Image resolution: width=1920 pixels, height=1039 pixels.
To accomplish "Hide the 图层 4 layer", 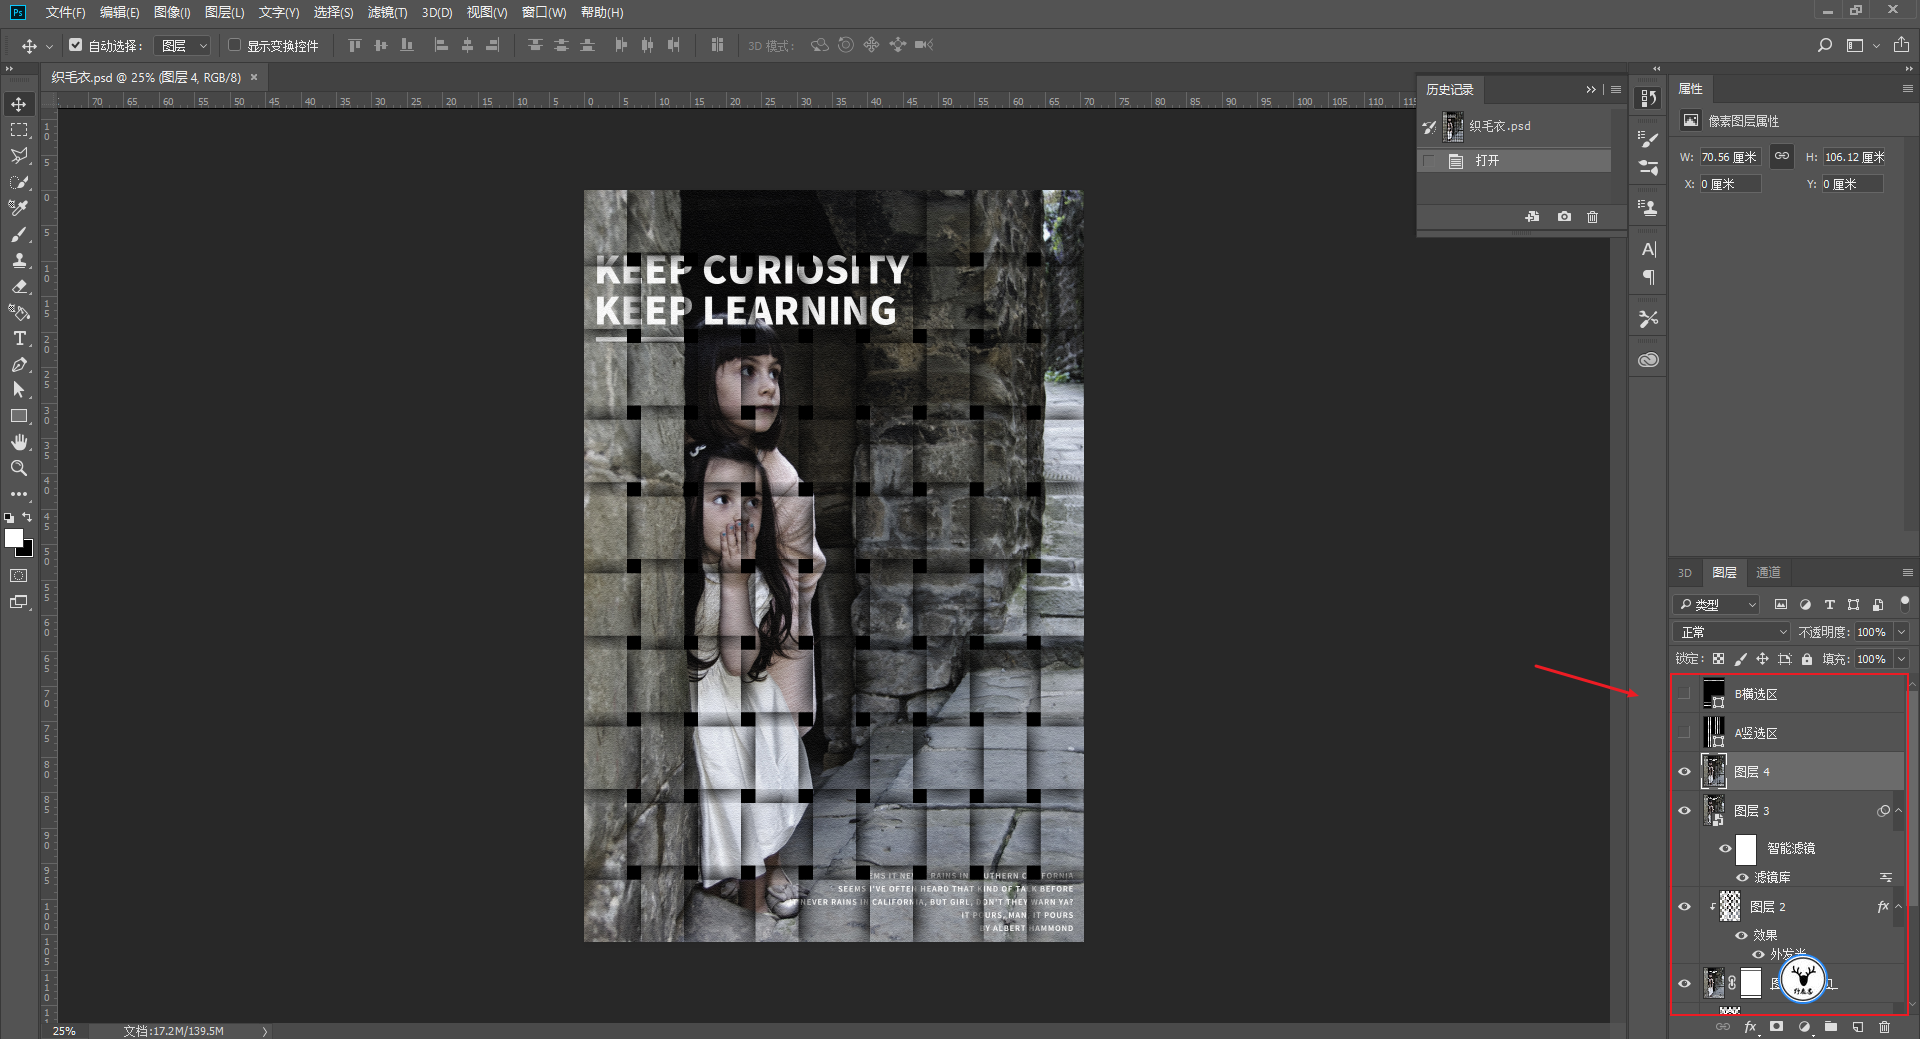I will [1684, 771].
